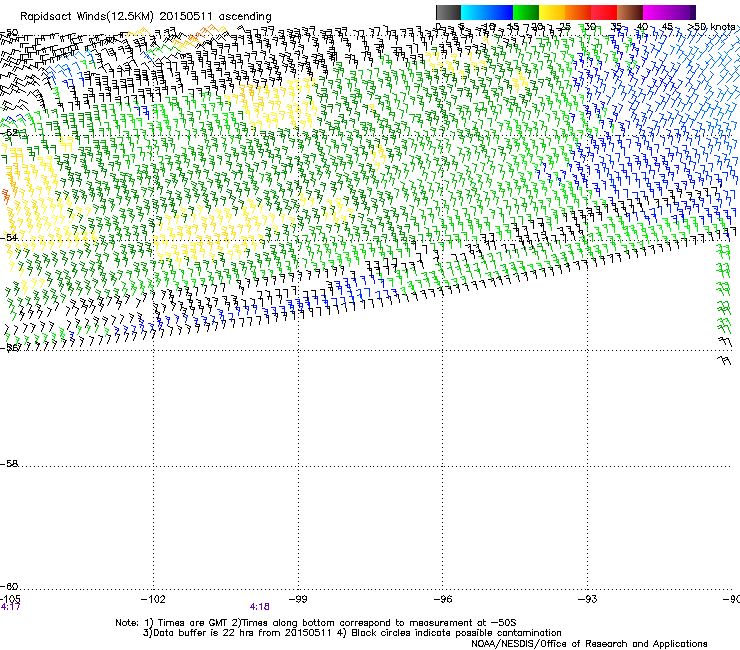
Task: Click the purple '4:17' time label
Action: pos(10,607)
